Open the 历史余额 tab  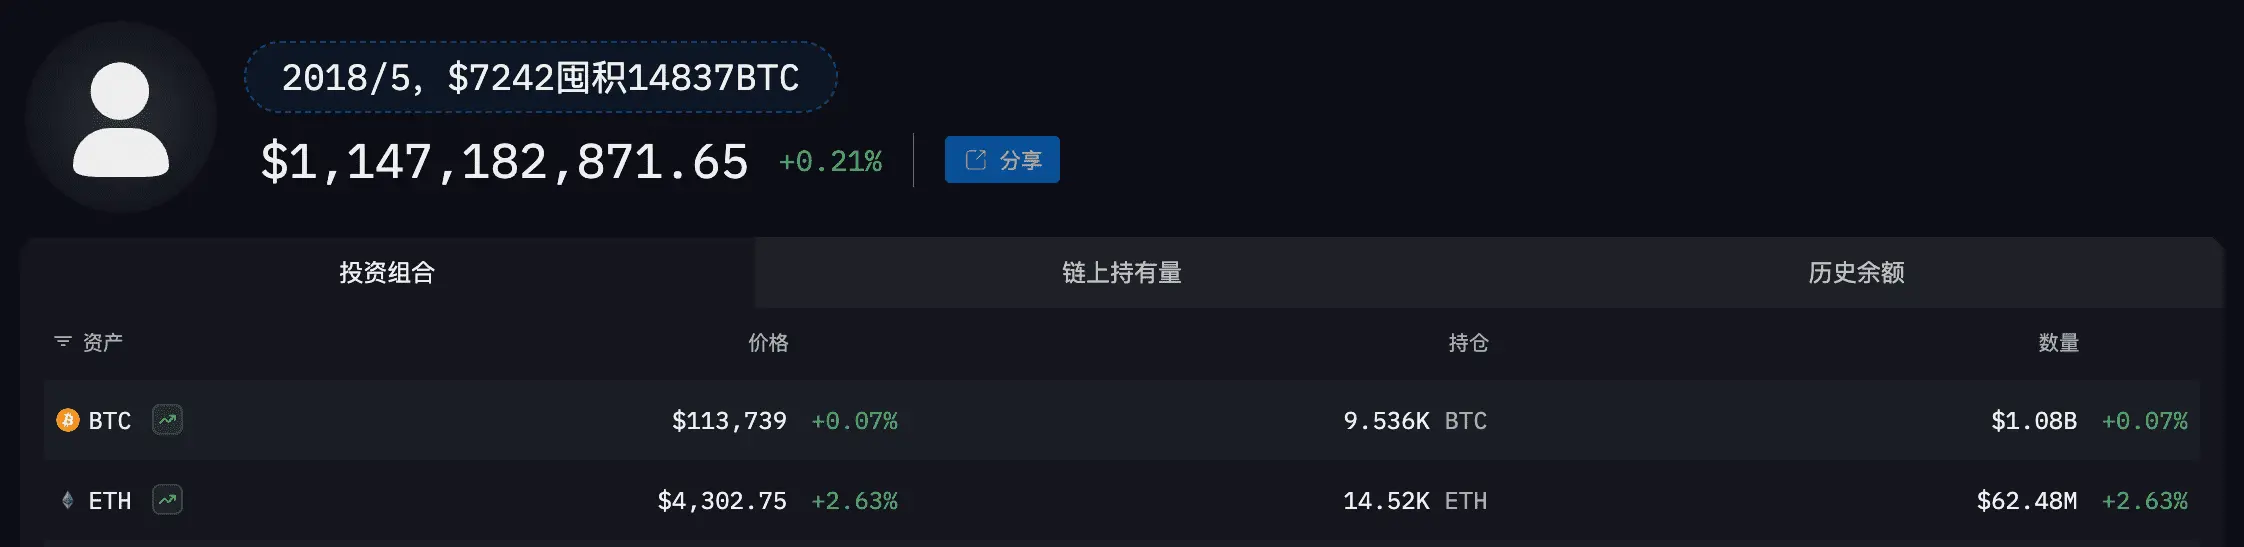pos(1856,272)
